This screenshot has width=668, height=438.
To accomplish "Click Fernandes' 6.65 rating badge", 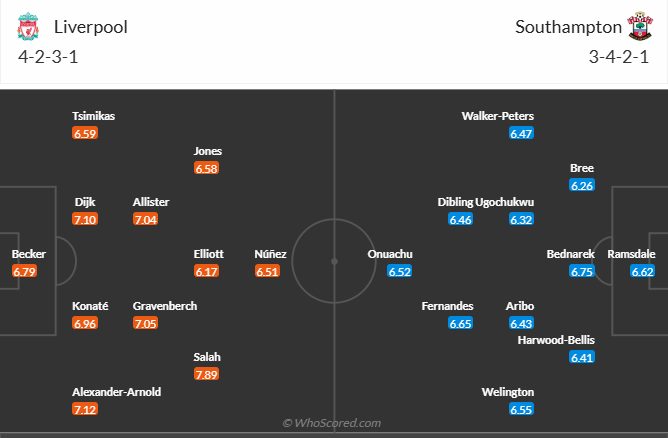I will [x=460, y=323].
